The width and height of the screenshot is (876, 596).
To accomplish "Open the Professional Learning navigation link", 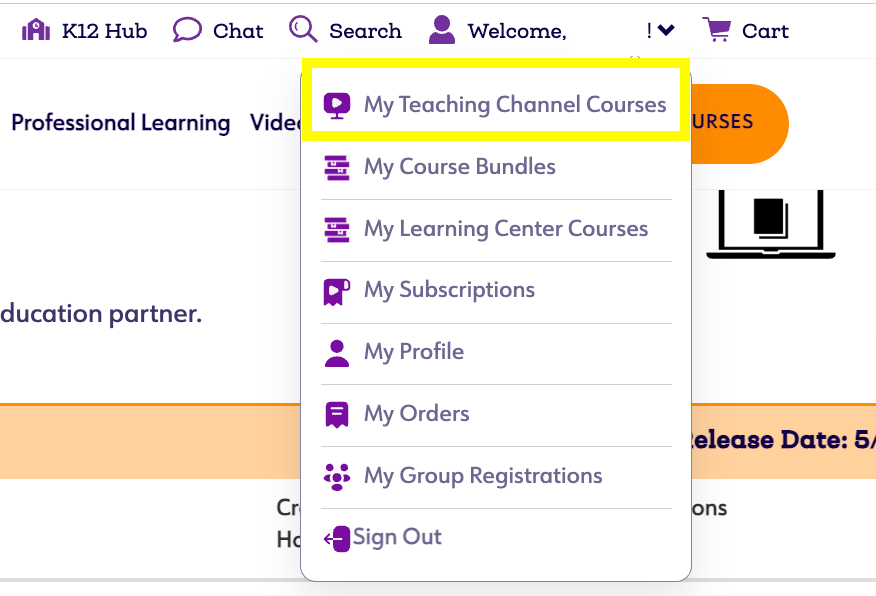I will point(120,123).
